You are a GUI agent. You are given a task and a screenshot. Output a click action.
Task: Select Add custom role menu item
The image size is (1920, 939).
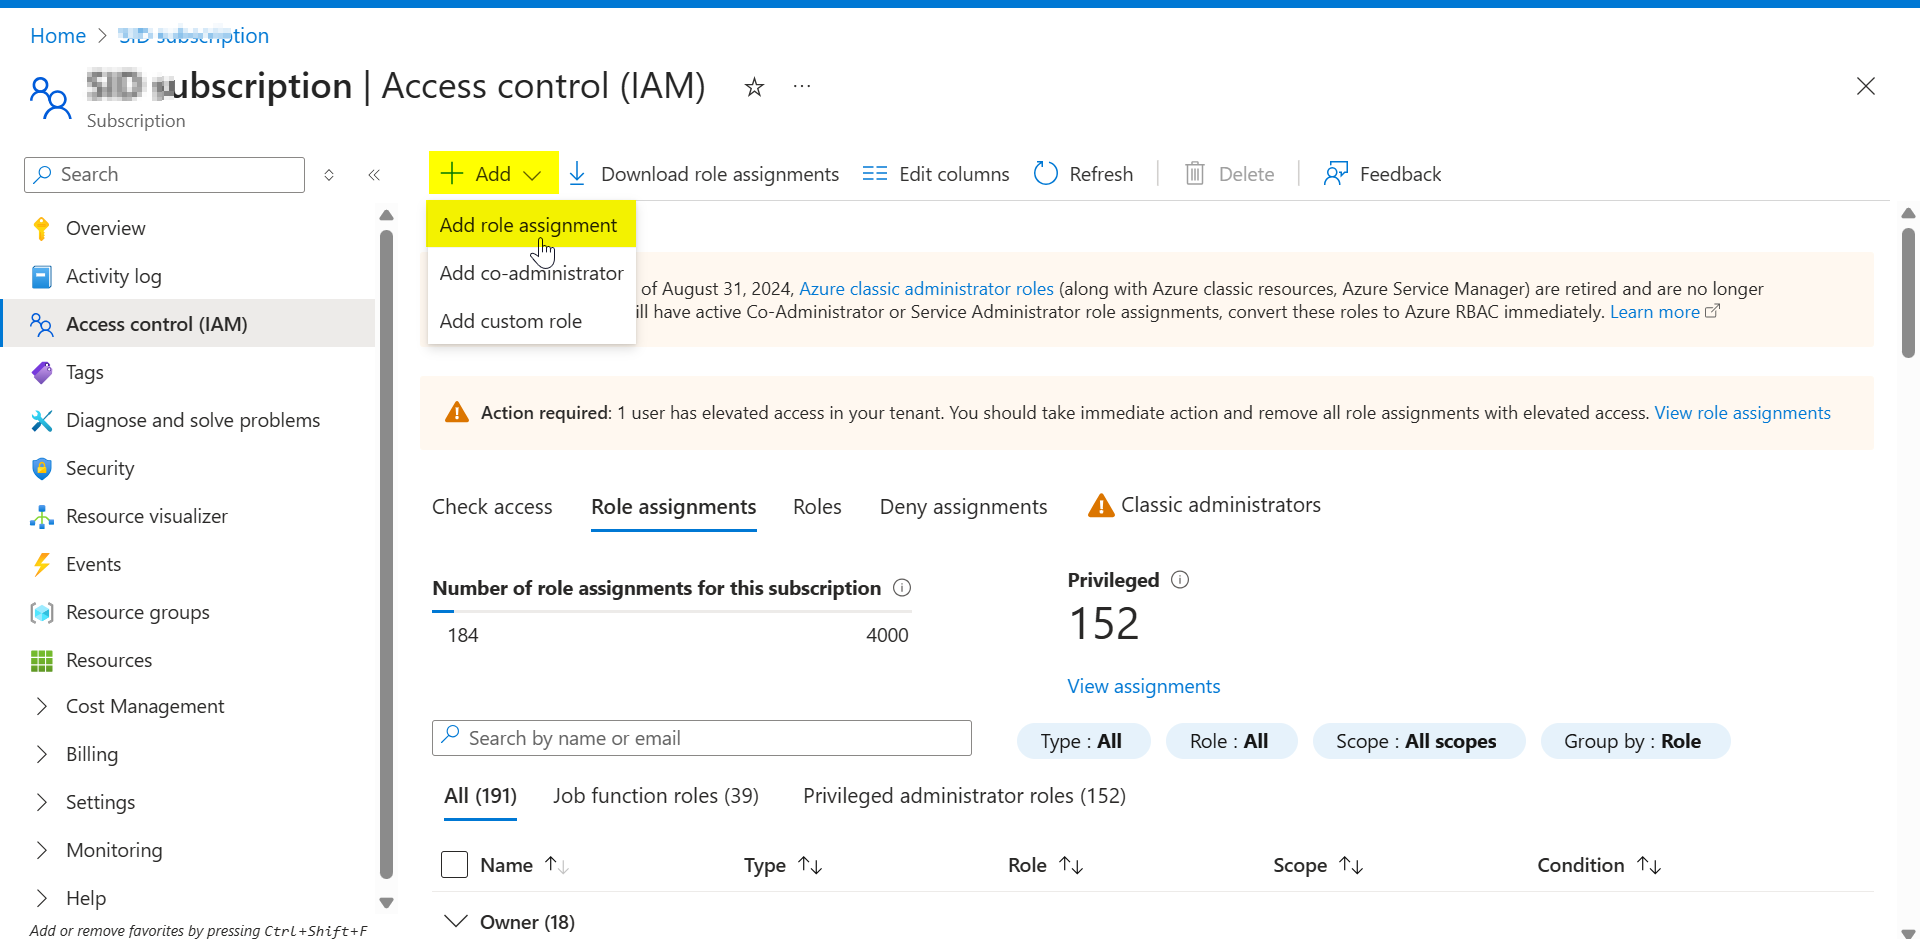coord(531,321)
